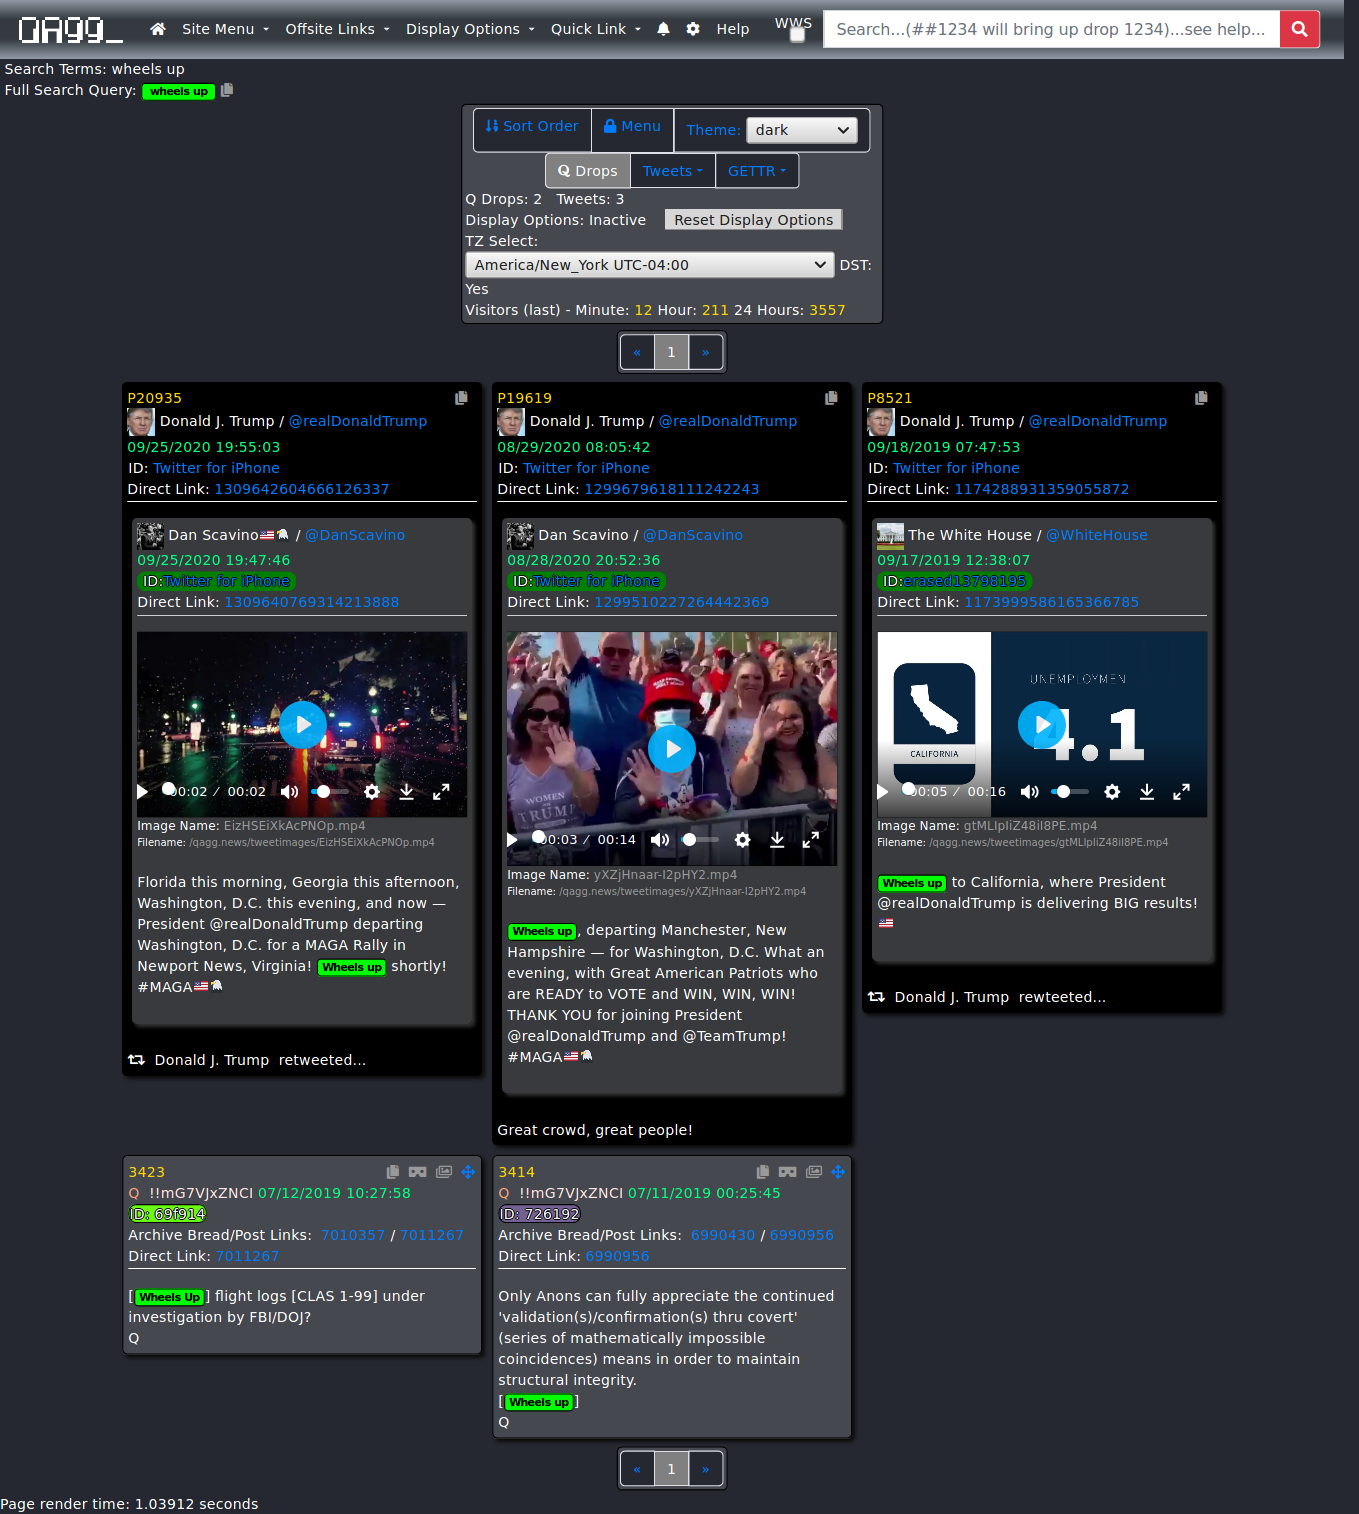The image size is (1359, 1514).
Task: Focus the search input field
Action: (1051, 29)
